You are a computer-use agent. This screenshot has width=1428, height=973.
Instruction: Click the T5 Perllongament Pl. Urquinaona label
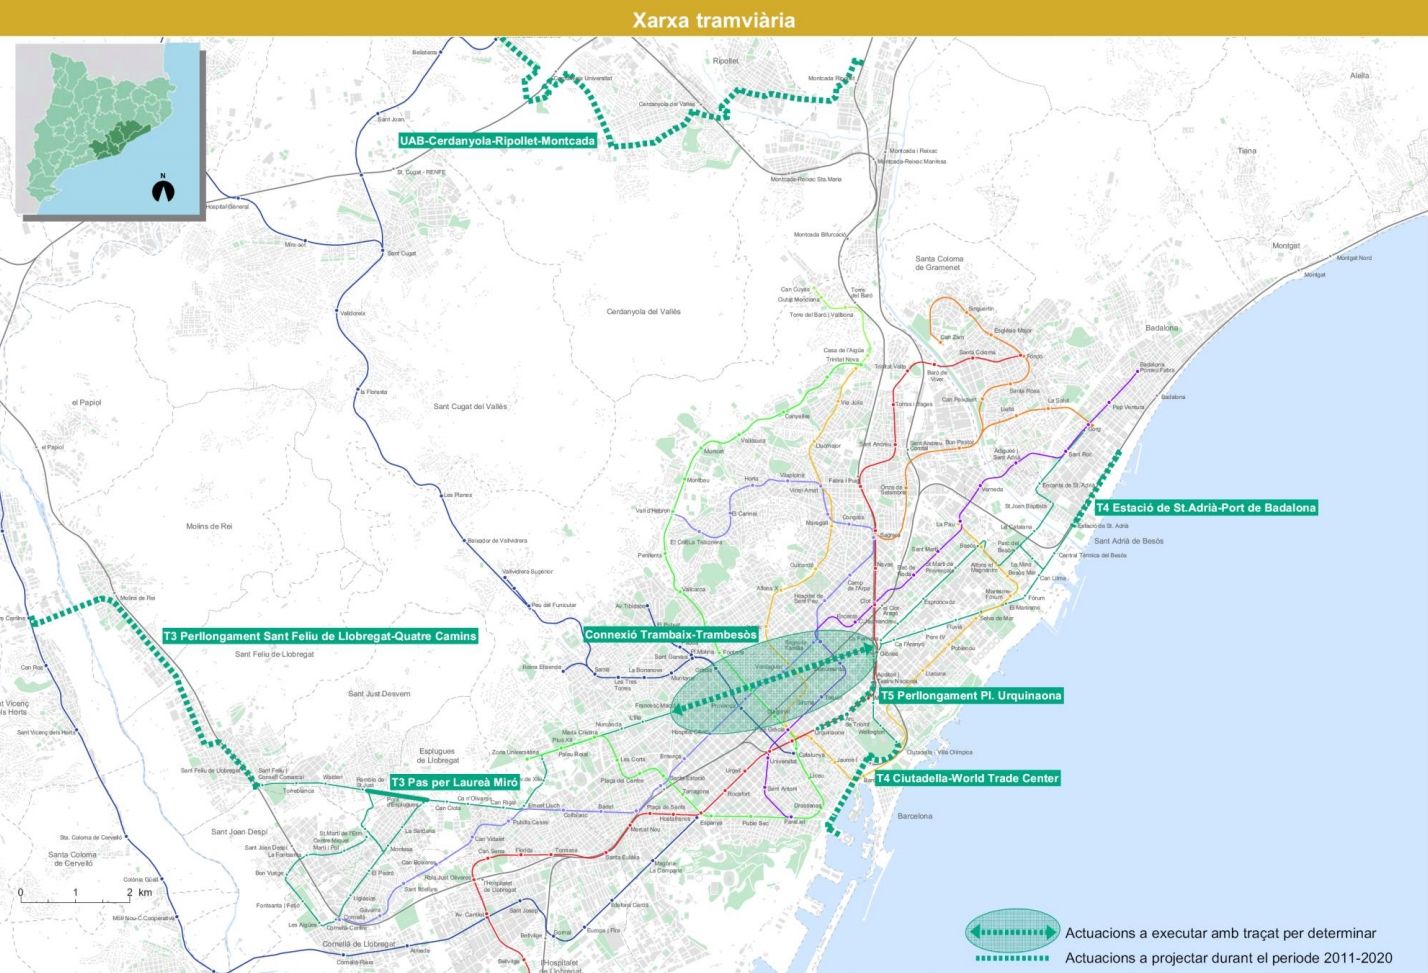(971, 696)
